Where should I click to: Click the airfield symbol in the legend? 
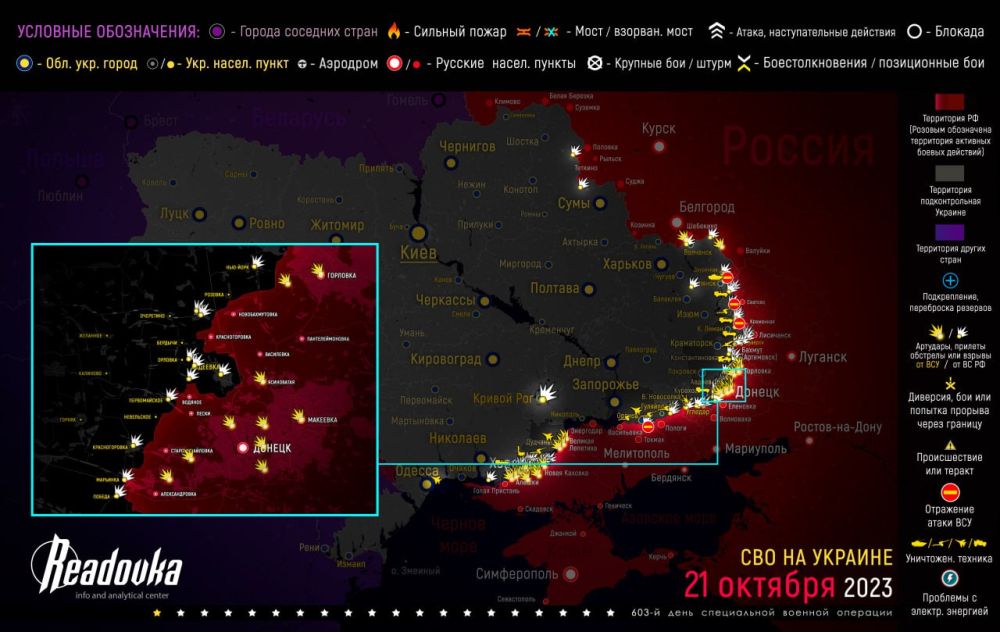coord(301,64)
